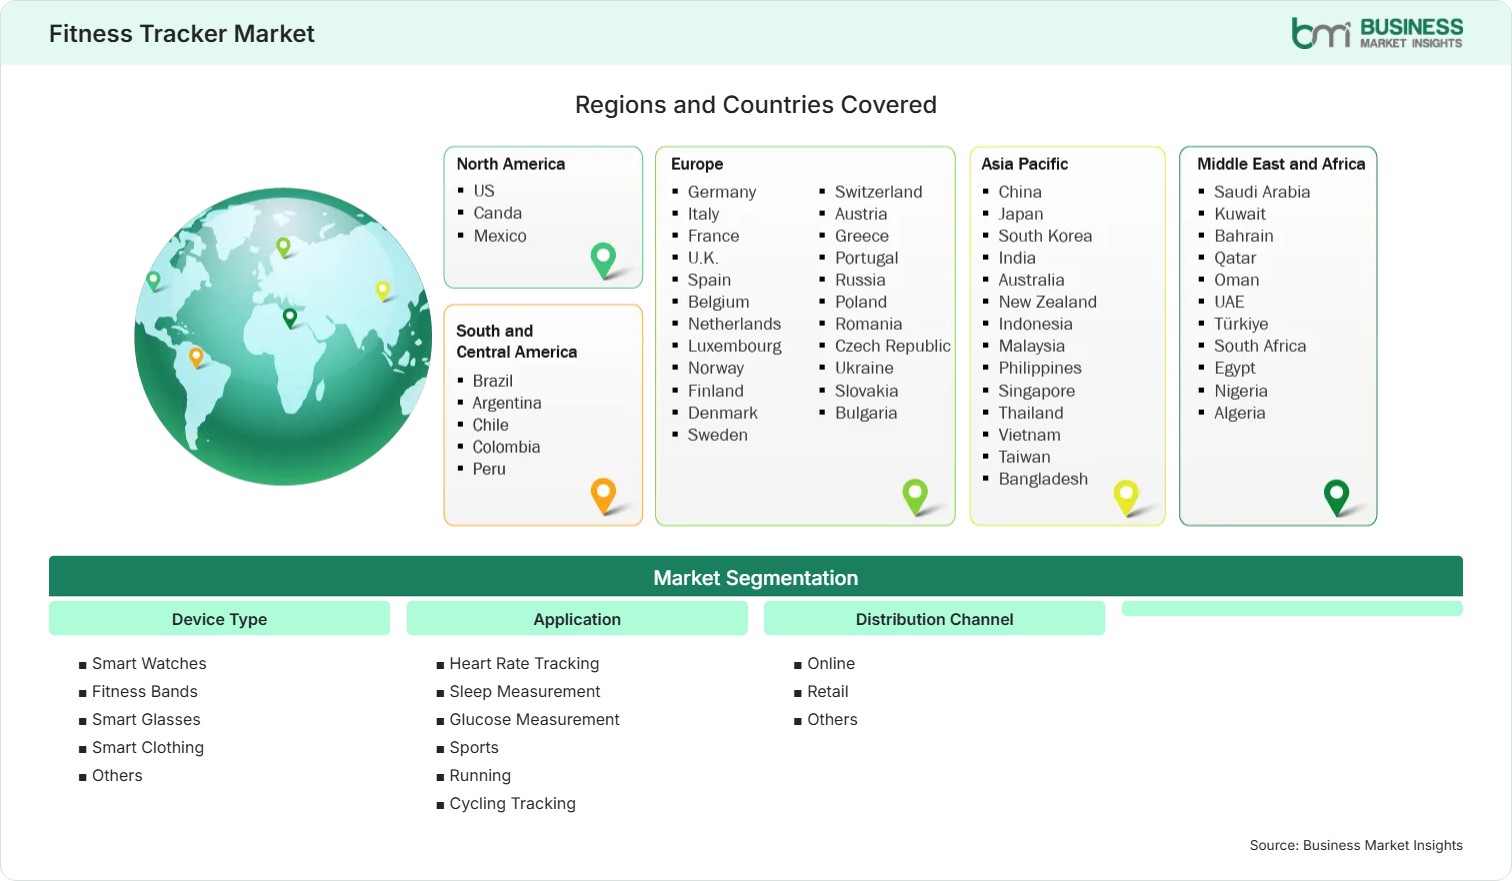Viewport: 1512px width, 881px height.
Task: Select the Distribution Channel segment header
Action: [934, 619]
